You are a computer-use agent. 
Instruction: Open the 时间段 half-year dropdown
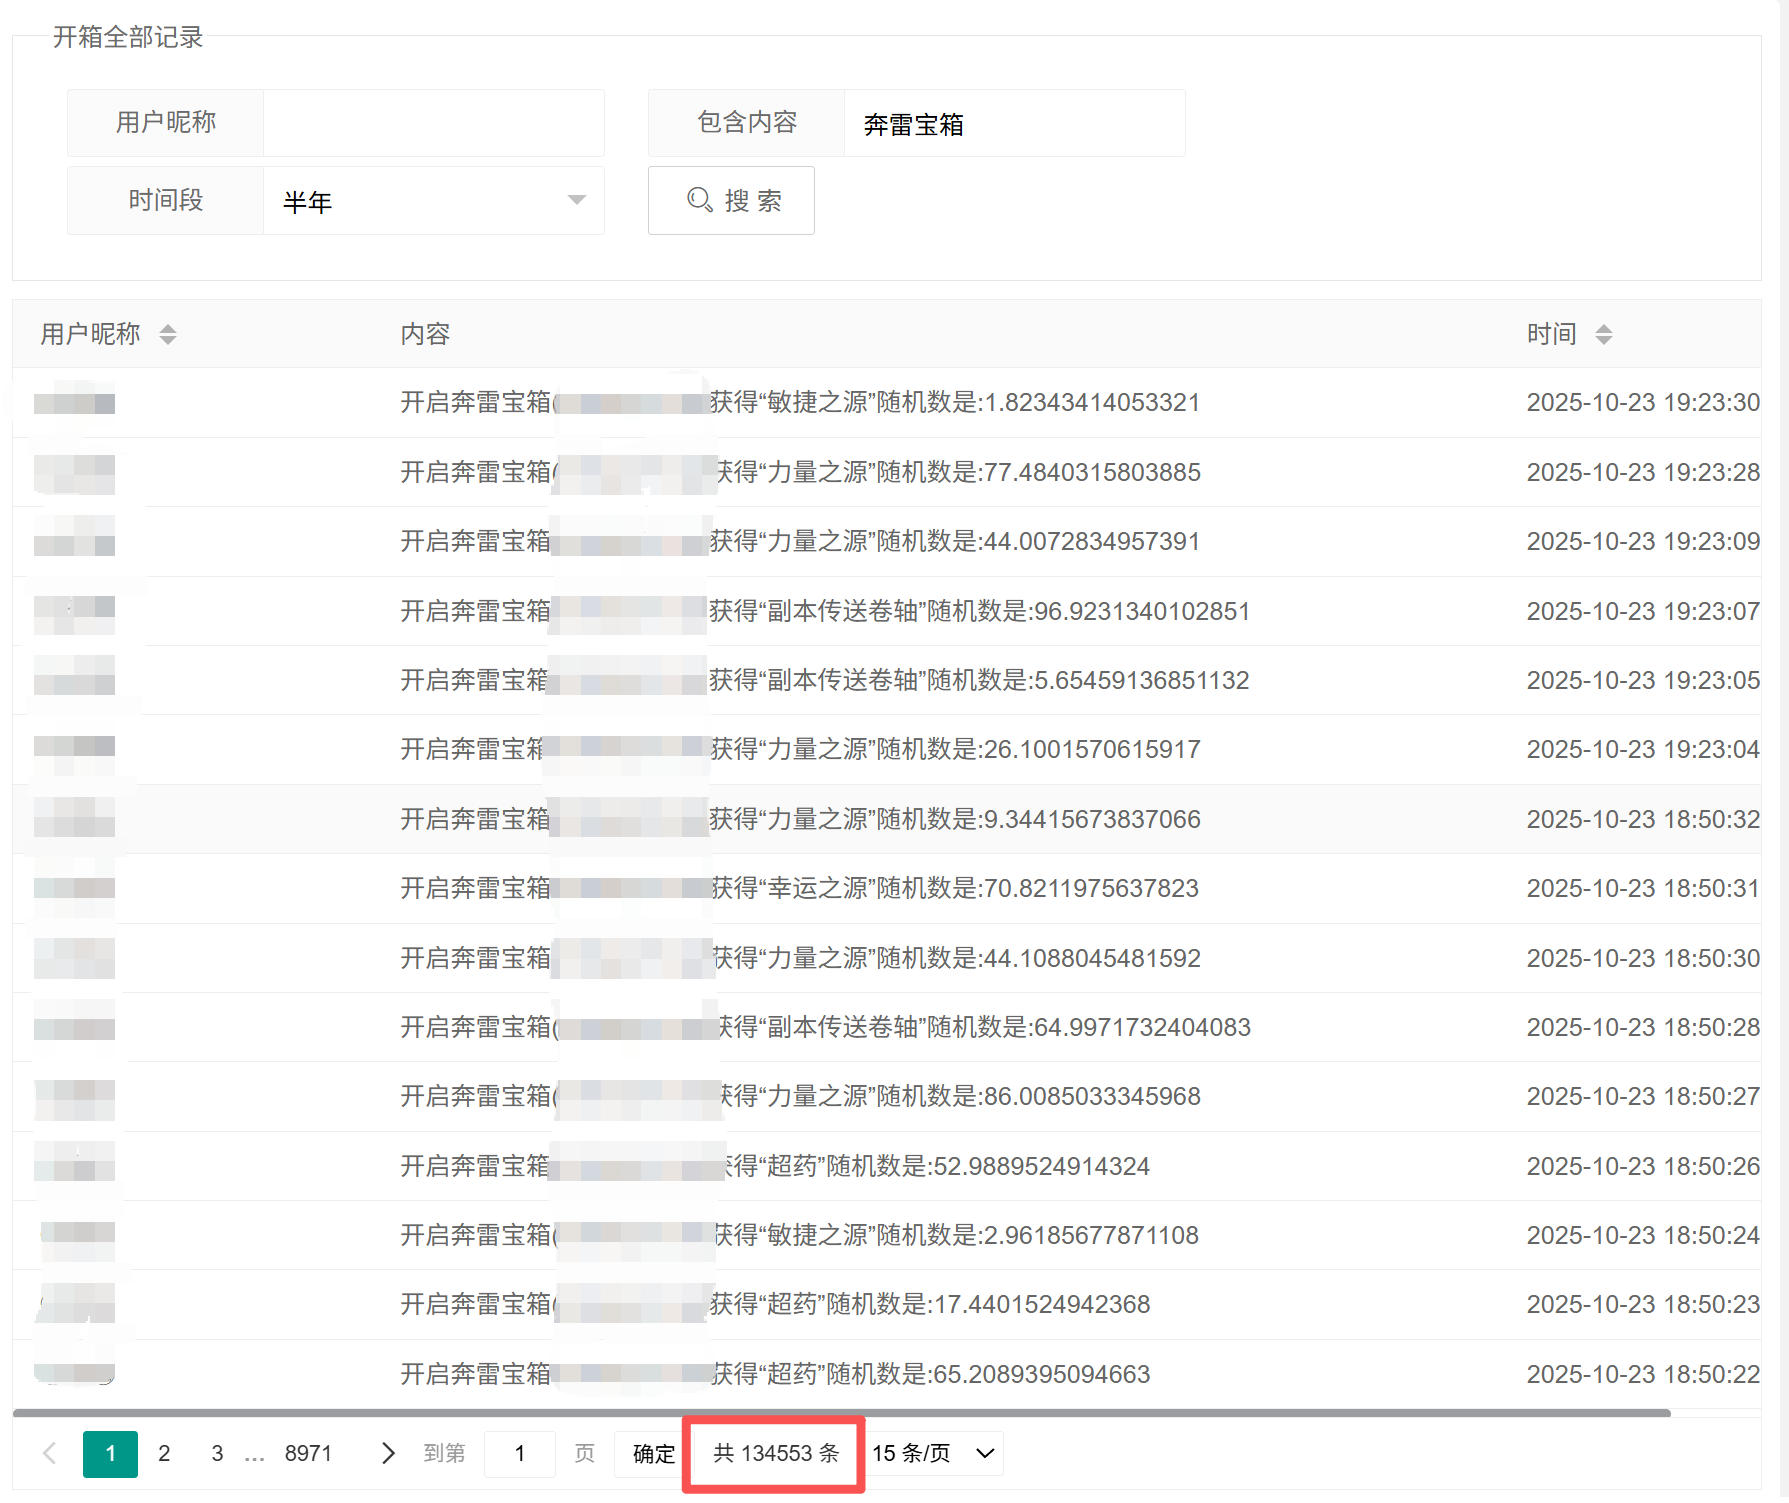pyautogui.click(x=433, y=201)
